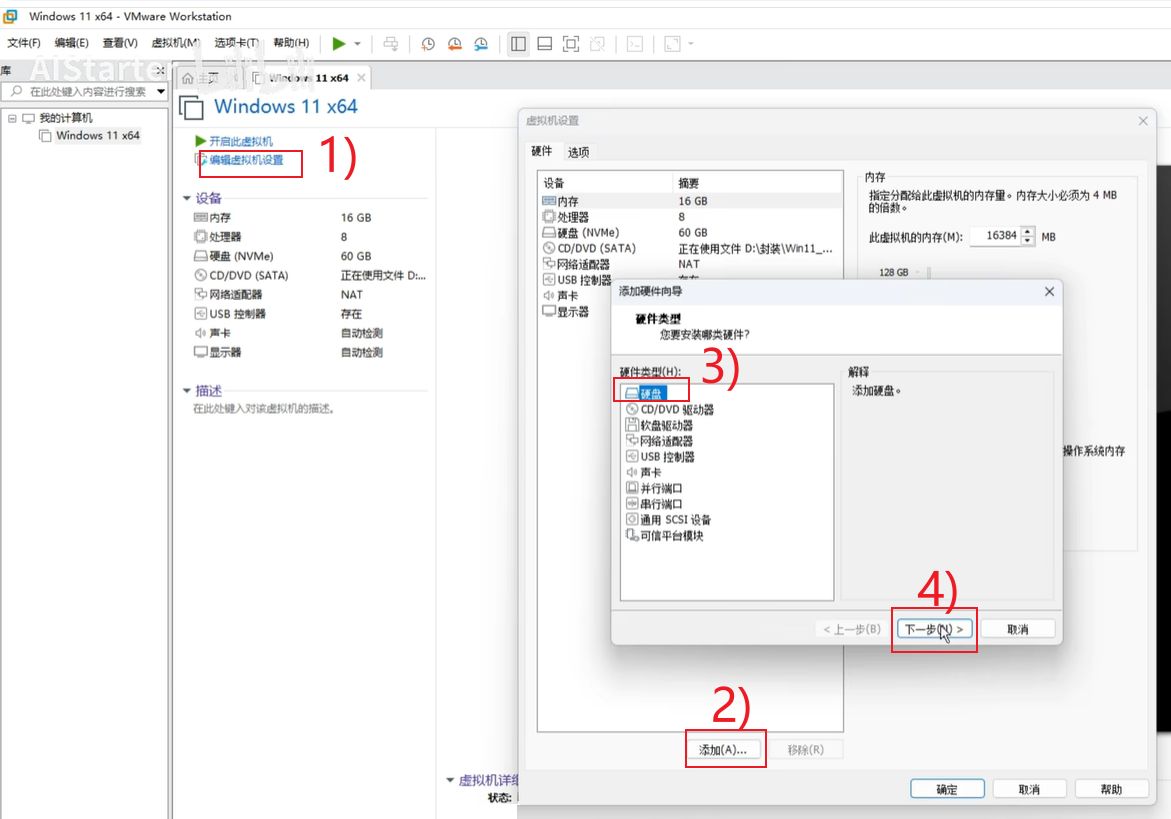Click the take snapshot clock icon
Viewport: 1171px width, 819px height.
[428, 44]
